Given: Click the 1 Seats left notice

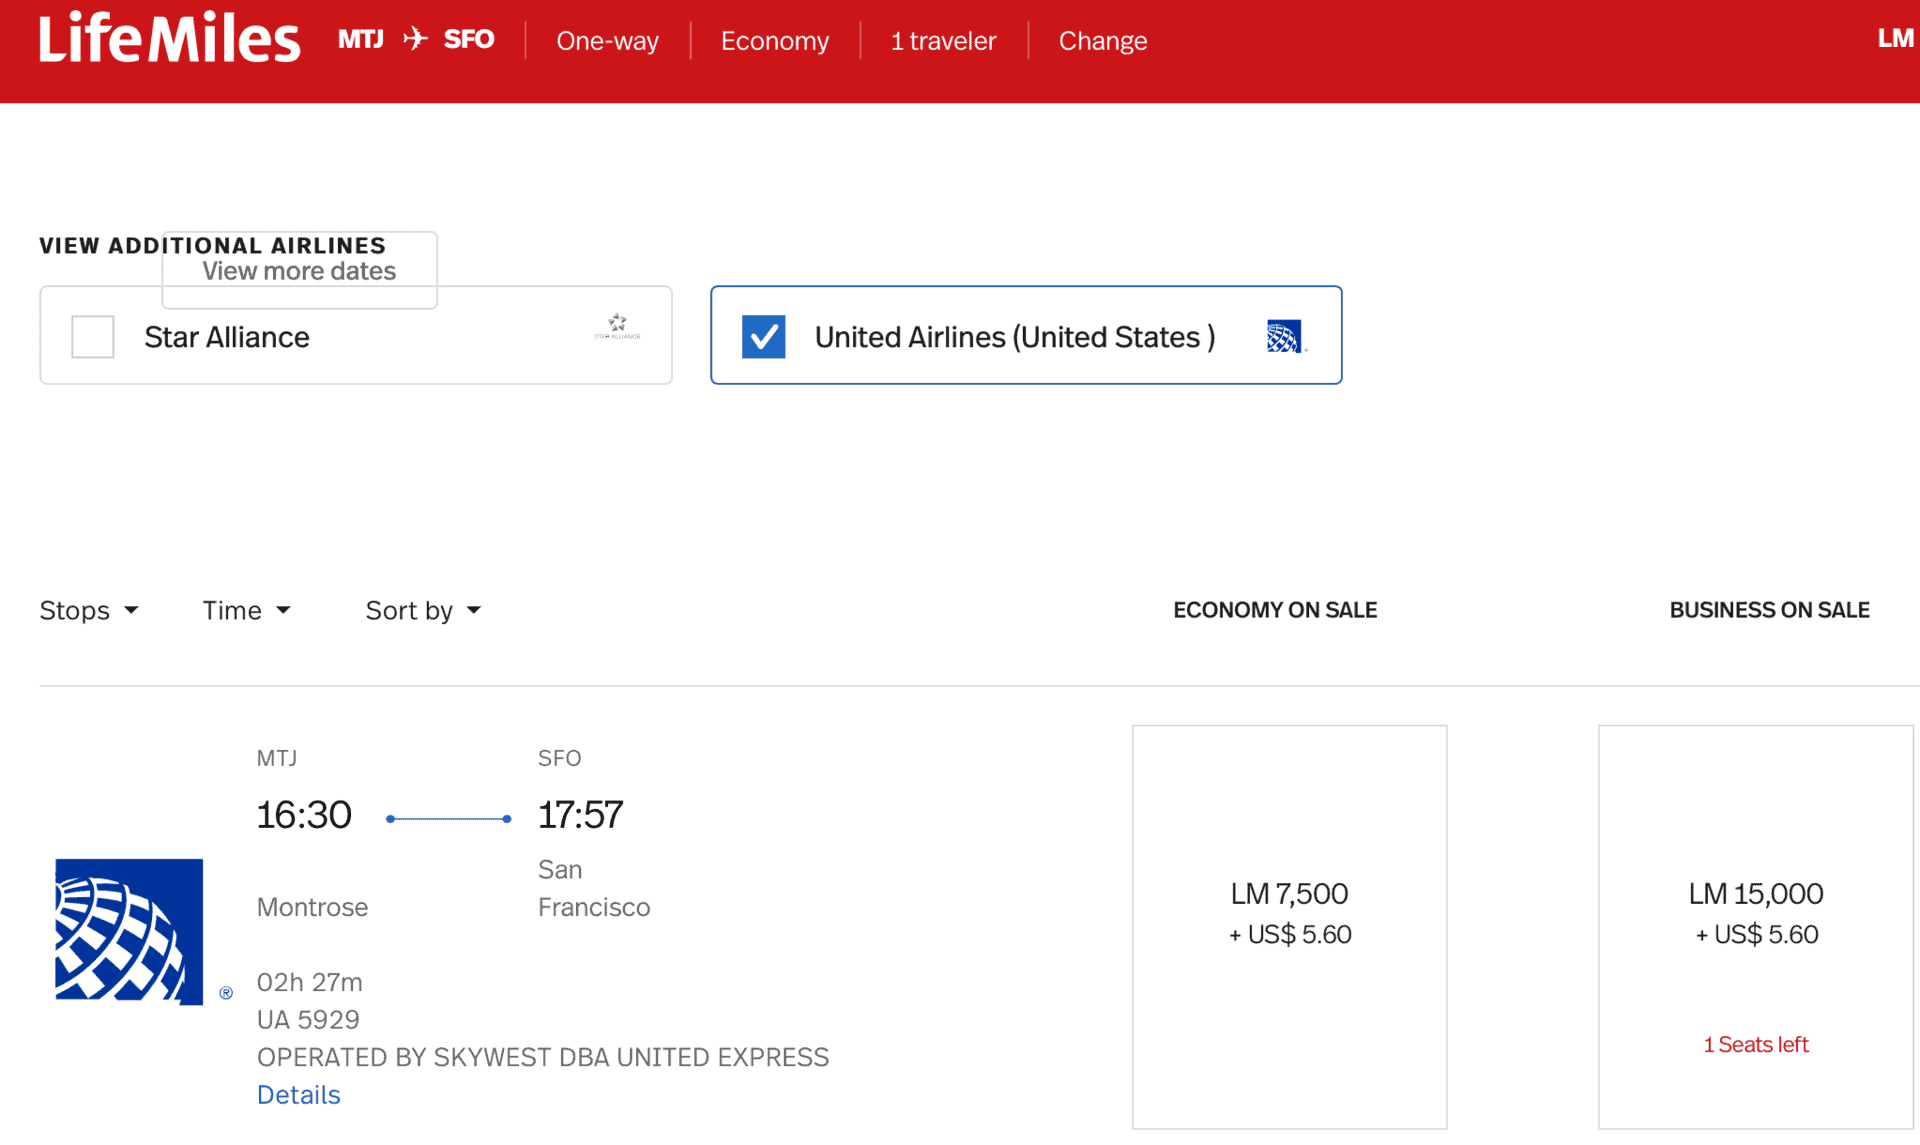Looking at the screenshot, I should (1756, 1045).
